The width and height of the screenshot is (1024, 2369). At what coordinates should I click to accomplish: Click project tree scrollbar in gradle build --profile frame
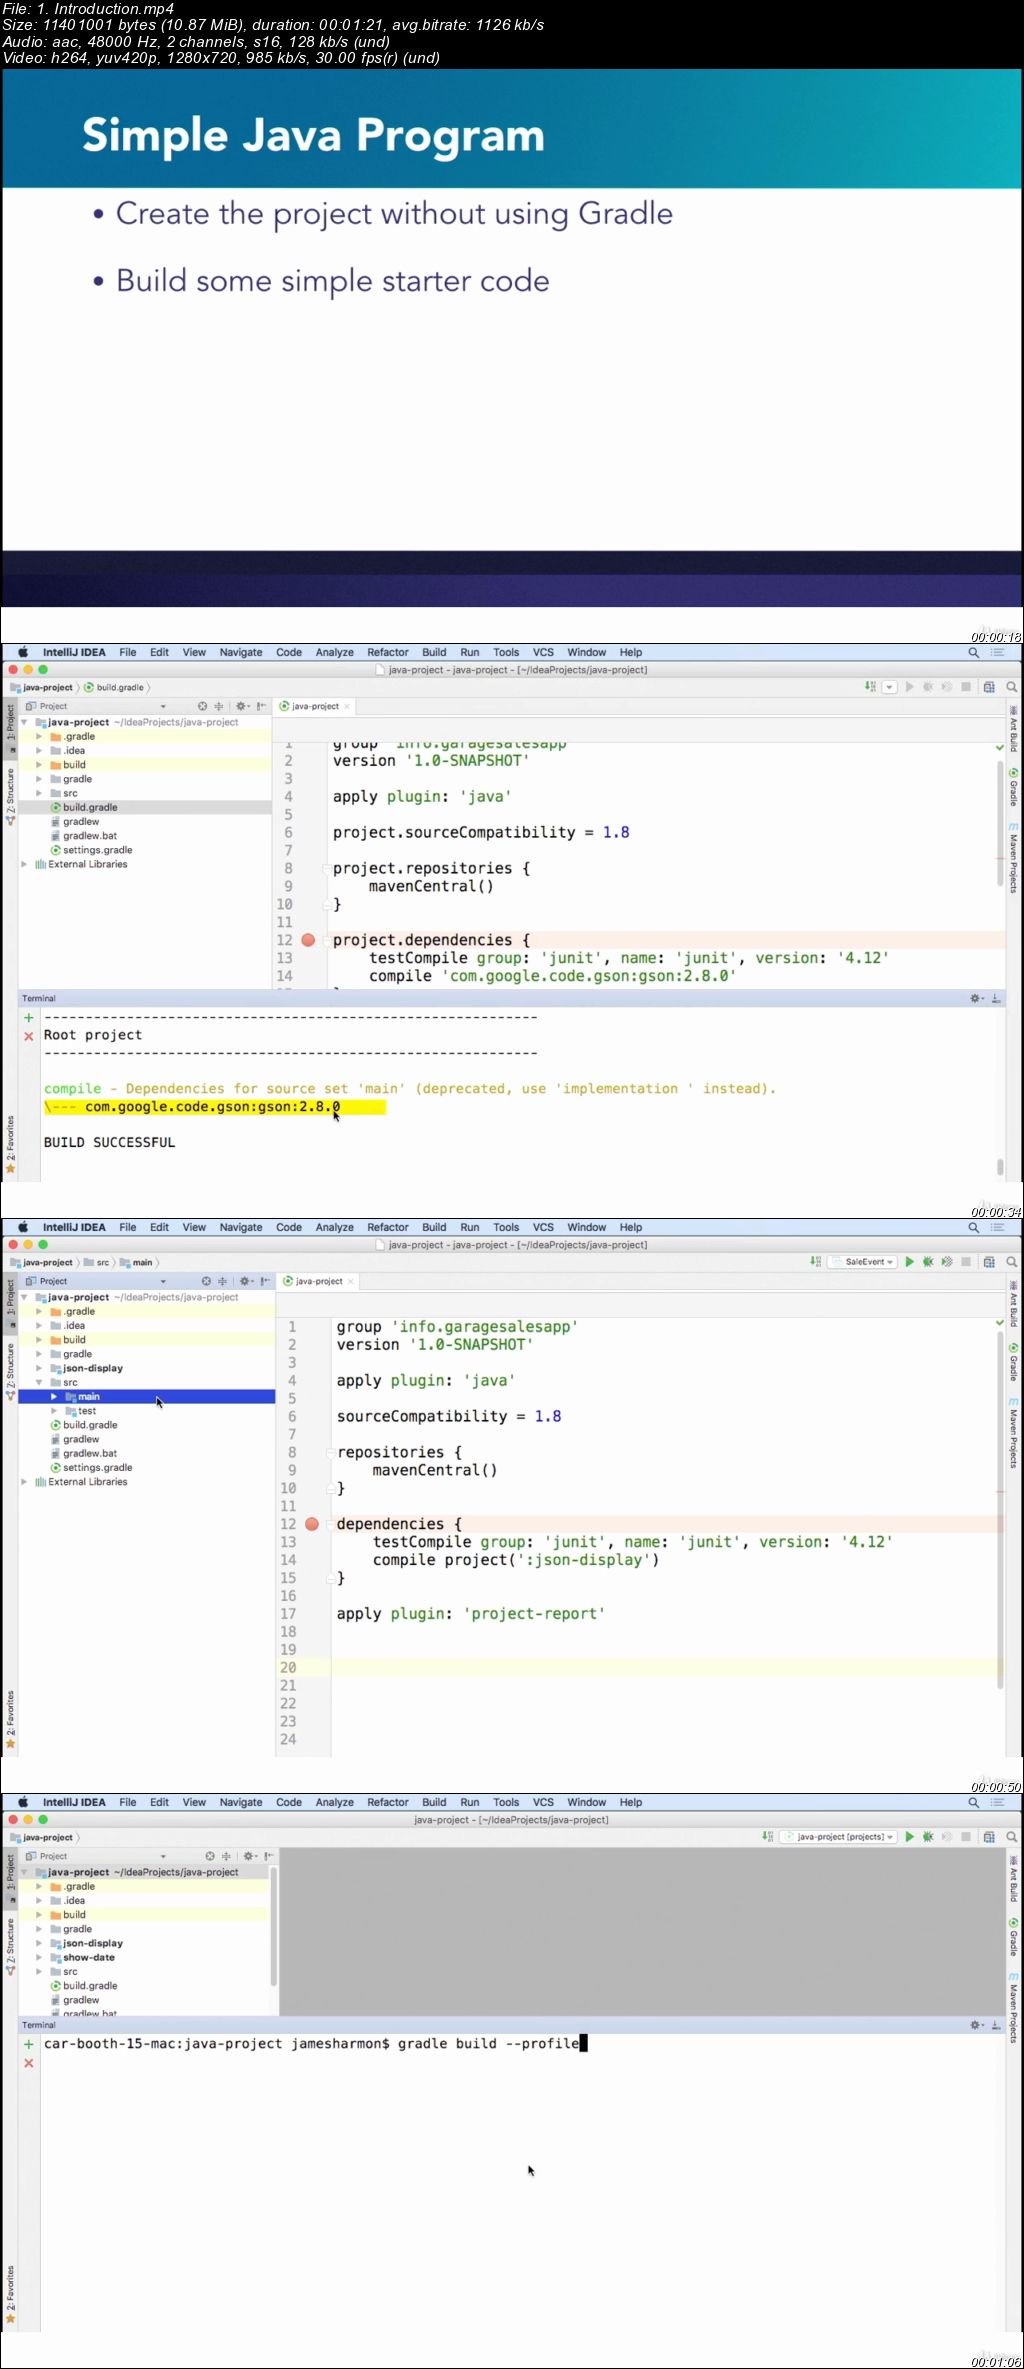tap(273, 1927)
